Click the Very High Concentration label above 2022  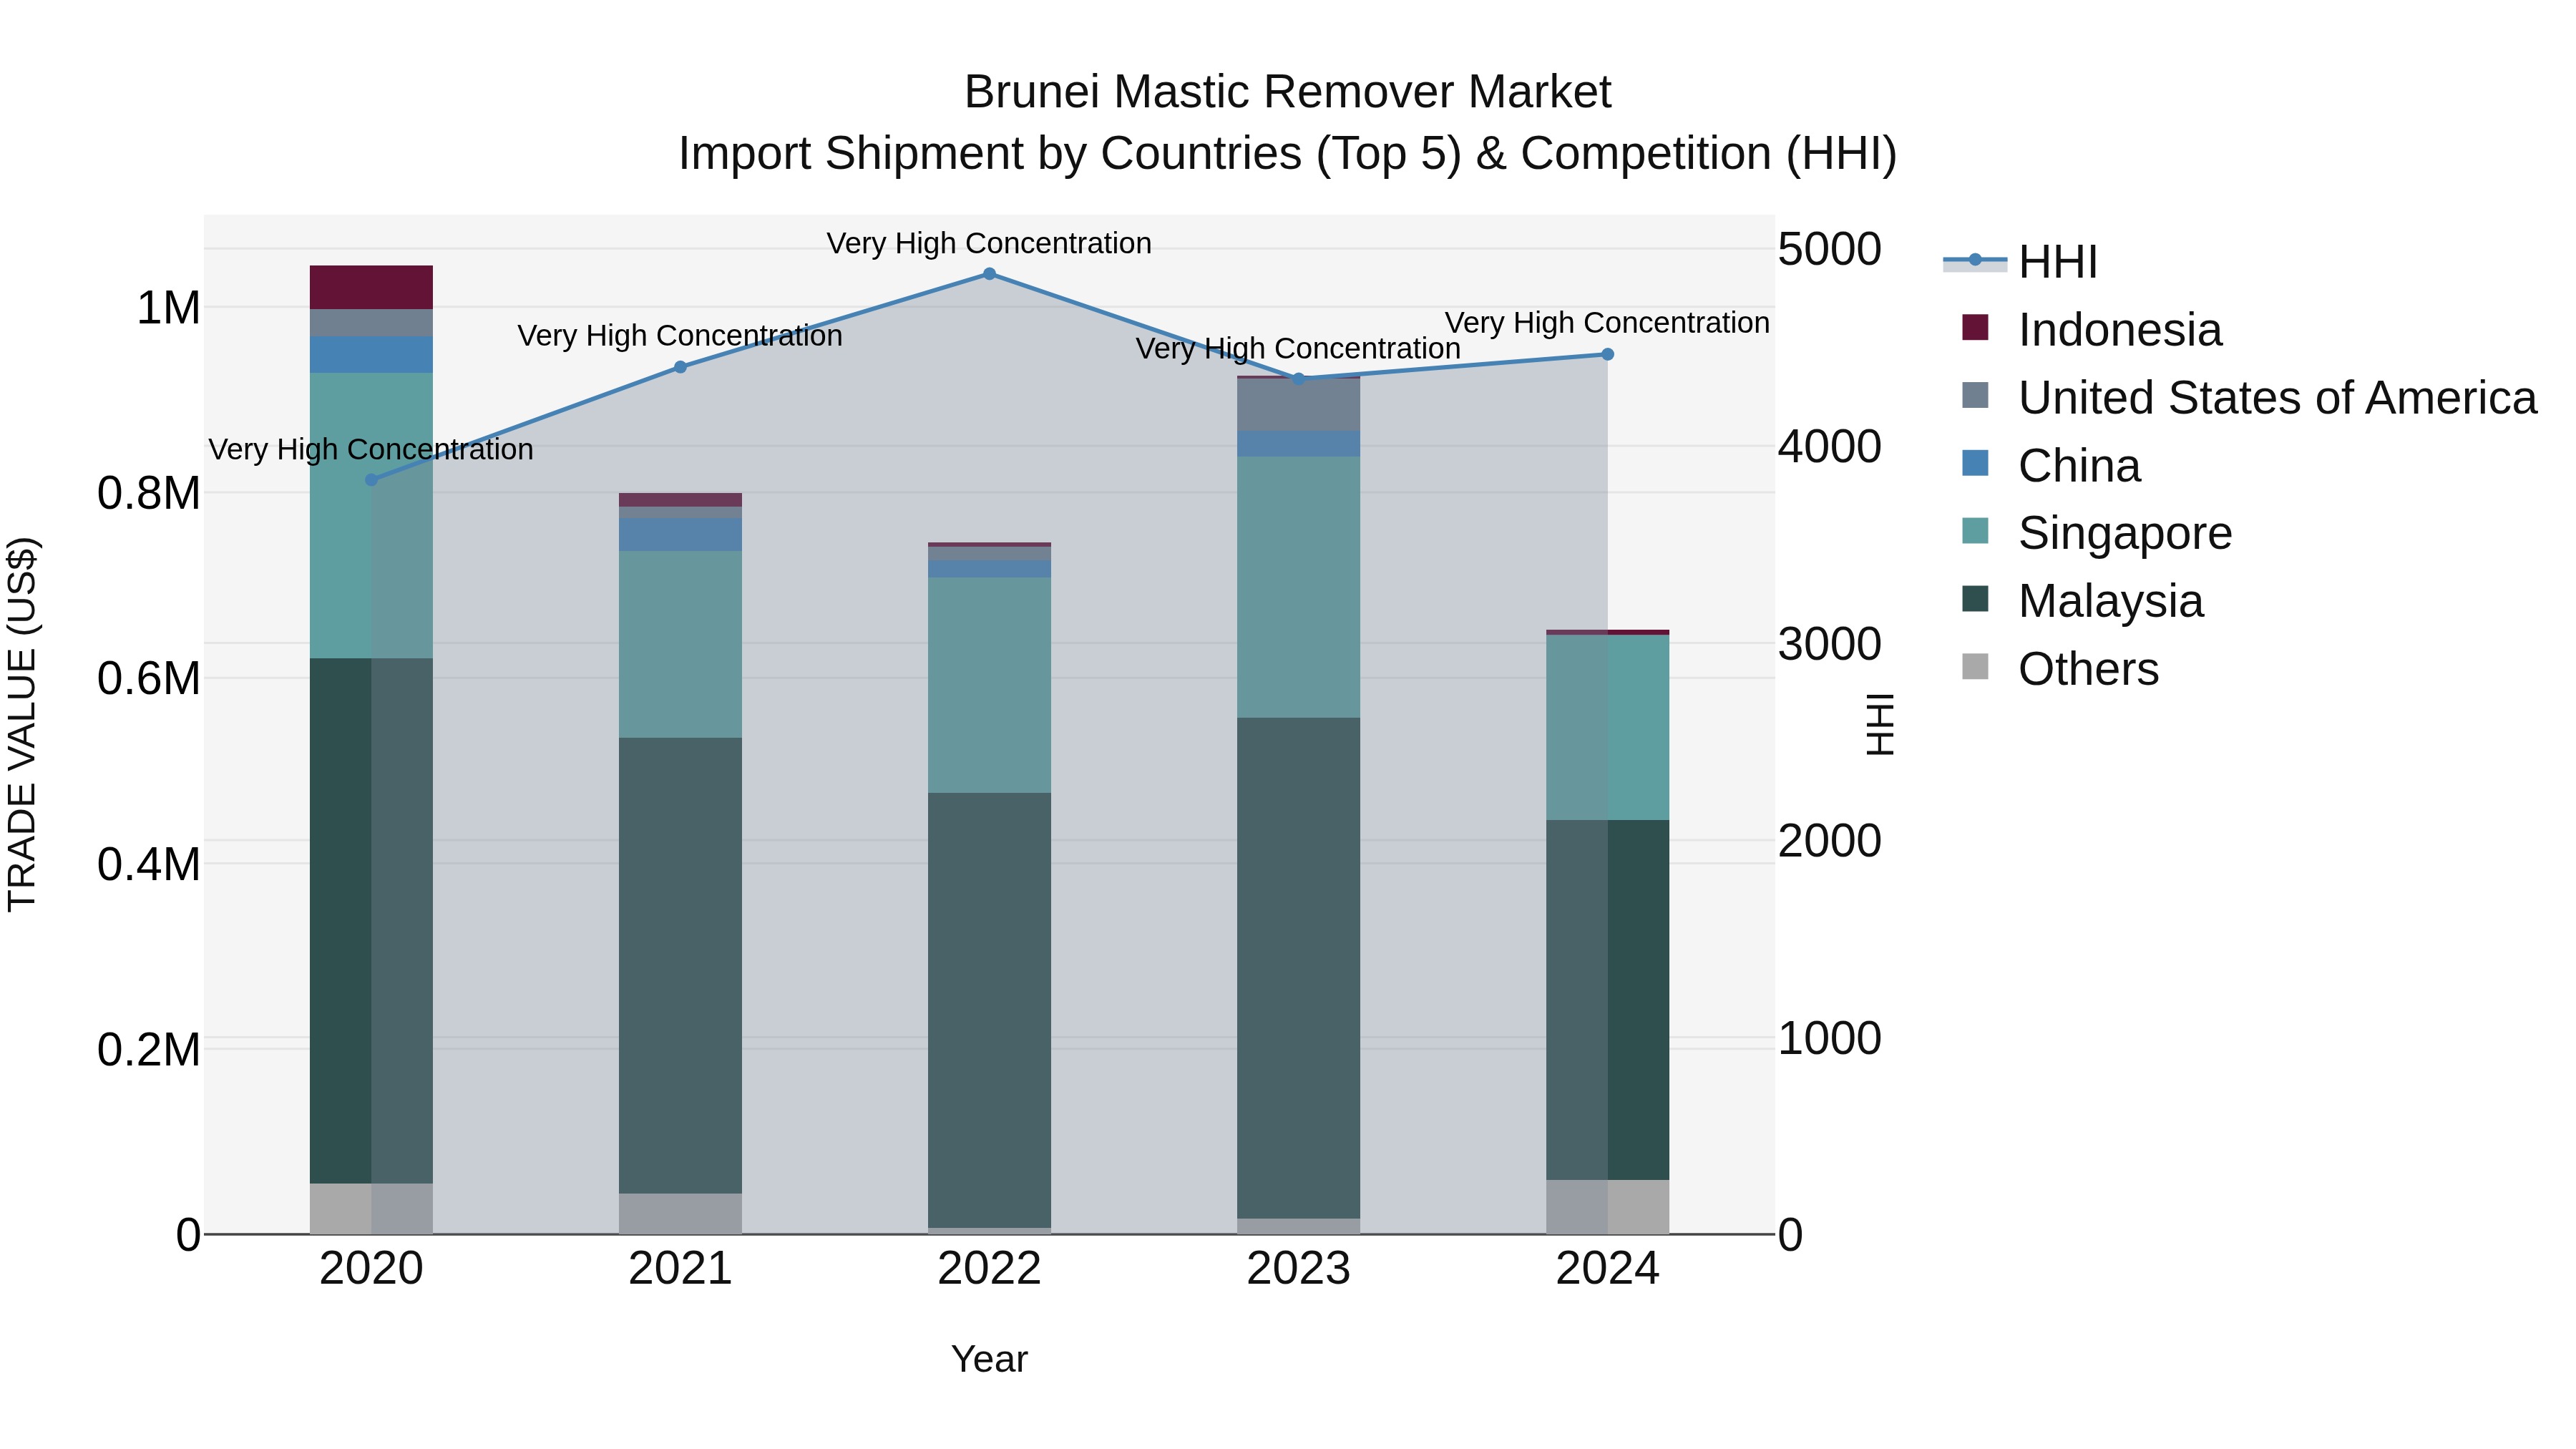tap(990, 243)
